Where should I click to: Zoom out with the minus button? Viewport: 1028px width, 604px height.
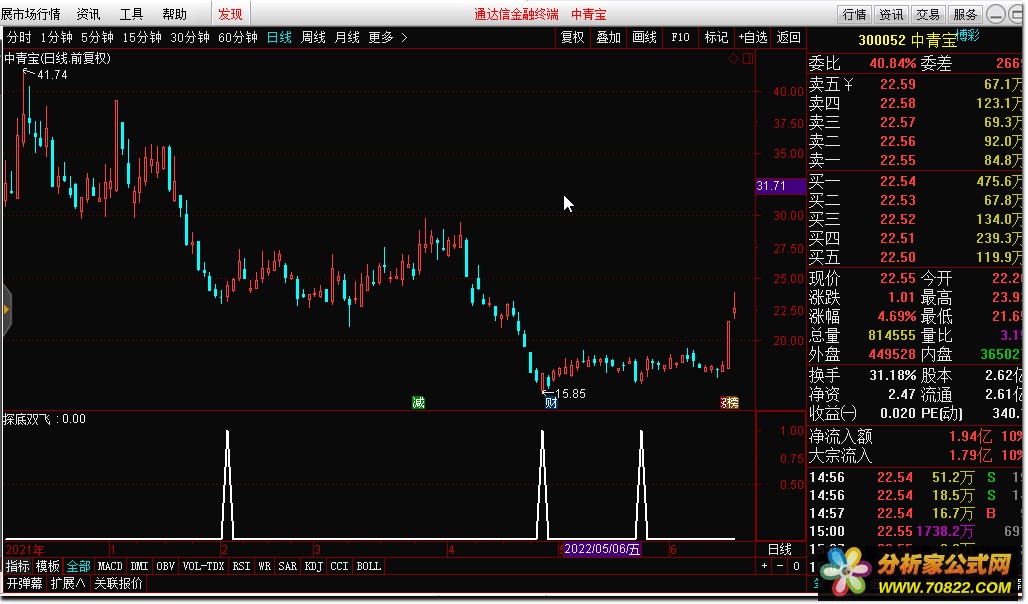[x=780, y=566]
